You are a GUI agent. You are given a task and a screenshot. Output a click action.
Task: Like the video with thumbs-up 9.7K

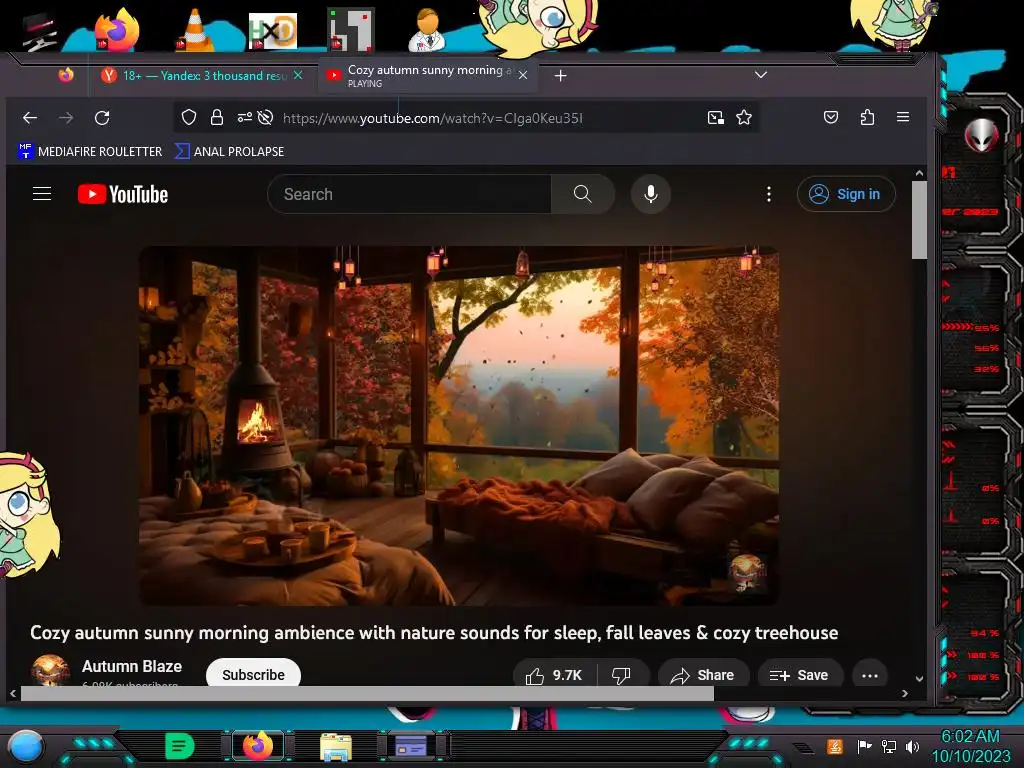pos(554,675)
